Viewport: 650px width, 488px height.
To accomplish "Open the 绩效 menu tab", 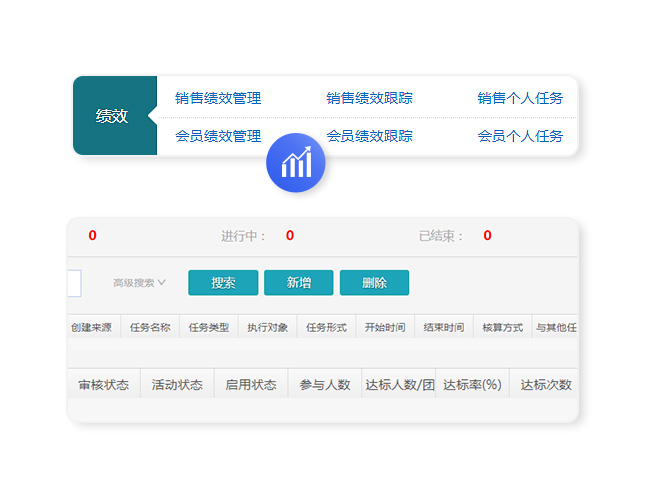I will click(113, 116).
